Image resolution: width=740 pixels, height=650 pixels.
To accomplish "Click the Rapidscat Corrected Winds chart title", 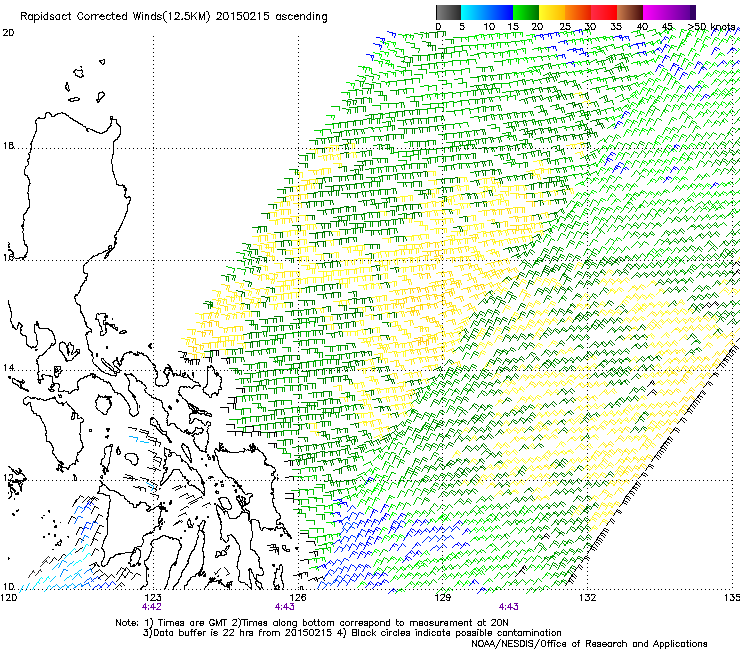I will pos(174,16).
